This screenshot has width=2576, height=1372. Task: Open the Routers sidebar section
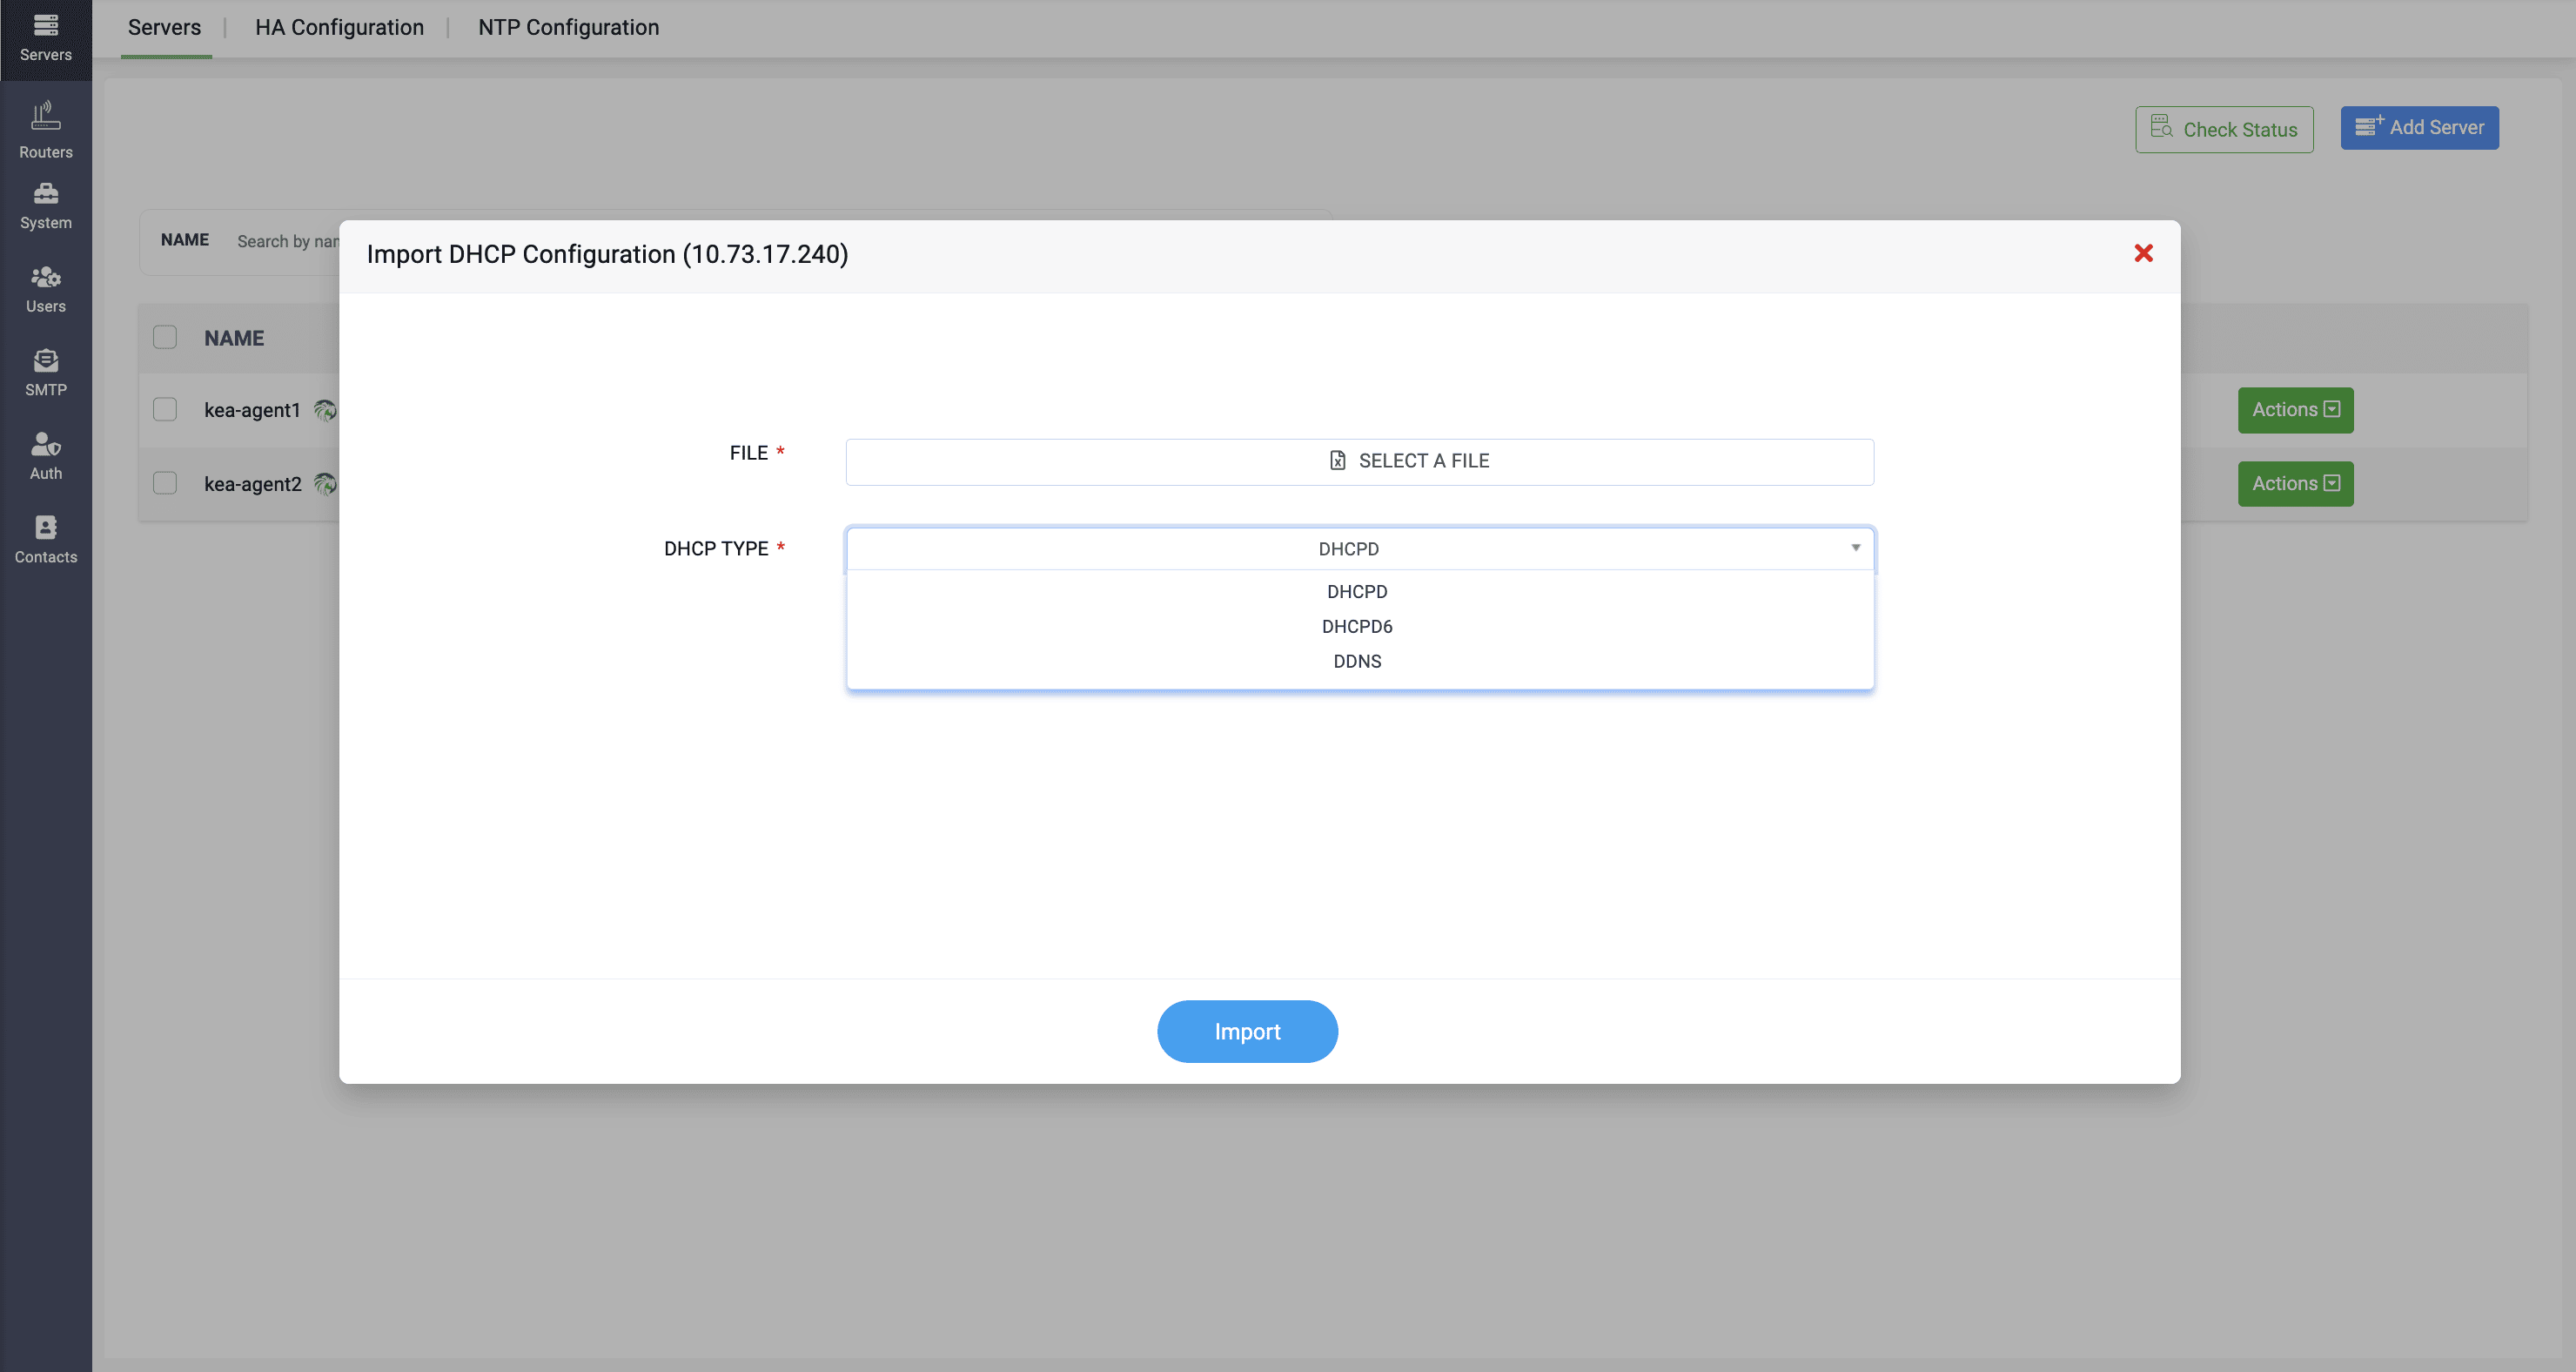click(46, 130)
